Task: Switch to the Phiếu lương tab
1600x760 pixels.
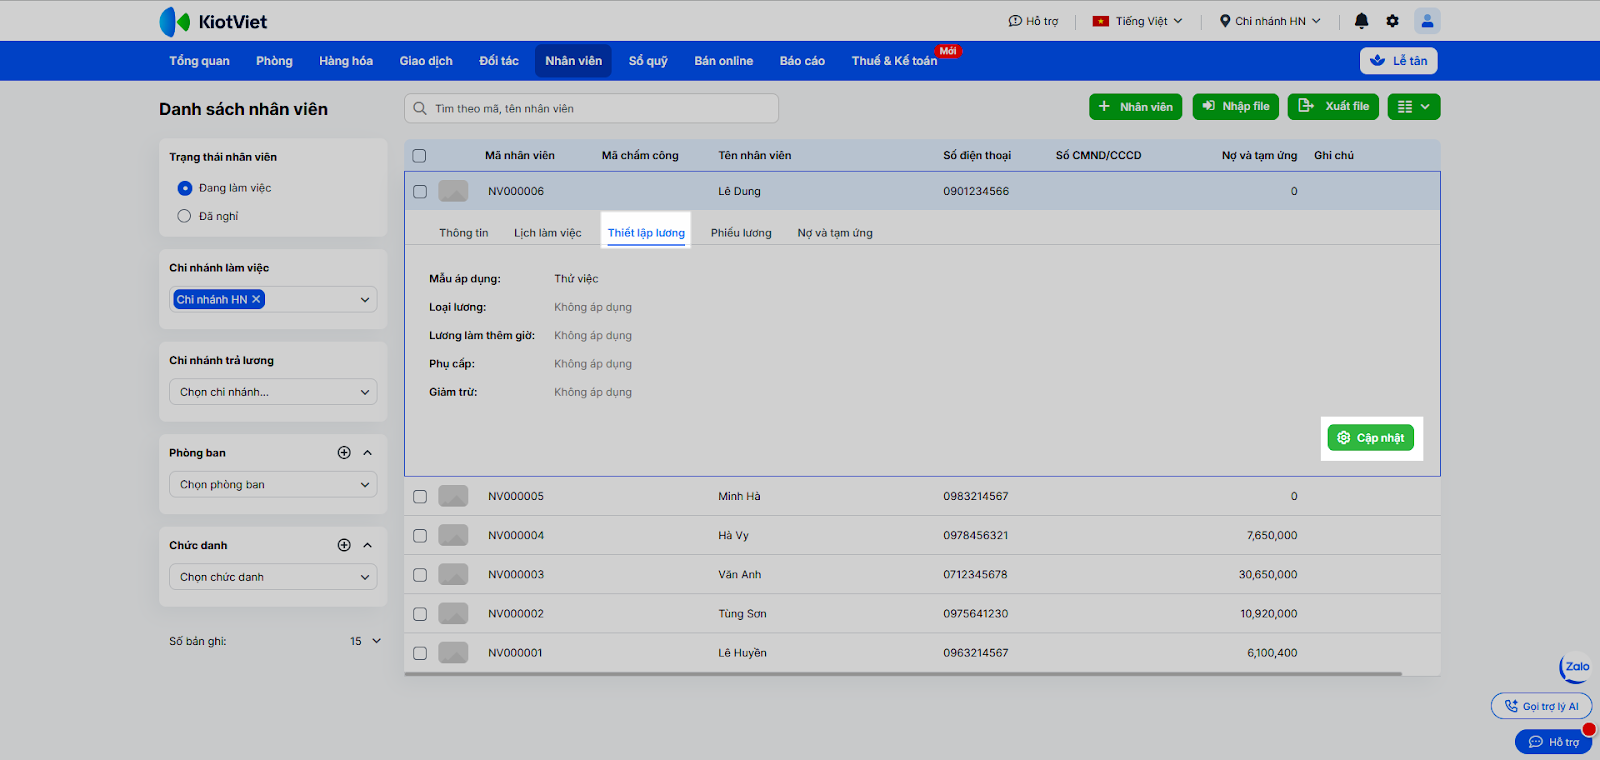Action: coord(741,233)
